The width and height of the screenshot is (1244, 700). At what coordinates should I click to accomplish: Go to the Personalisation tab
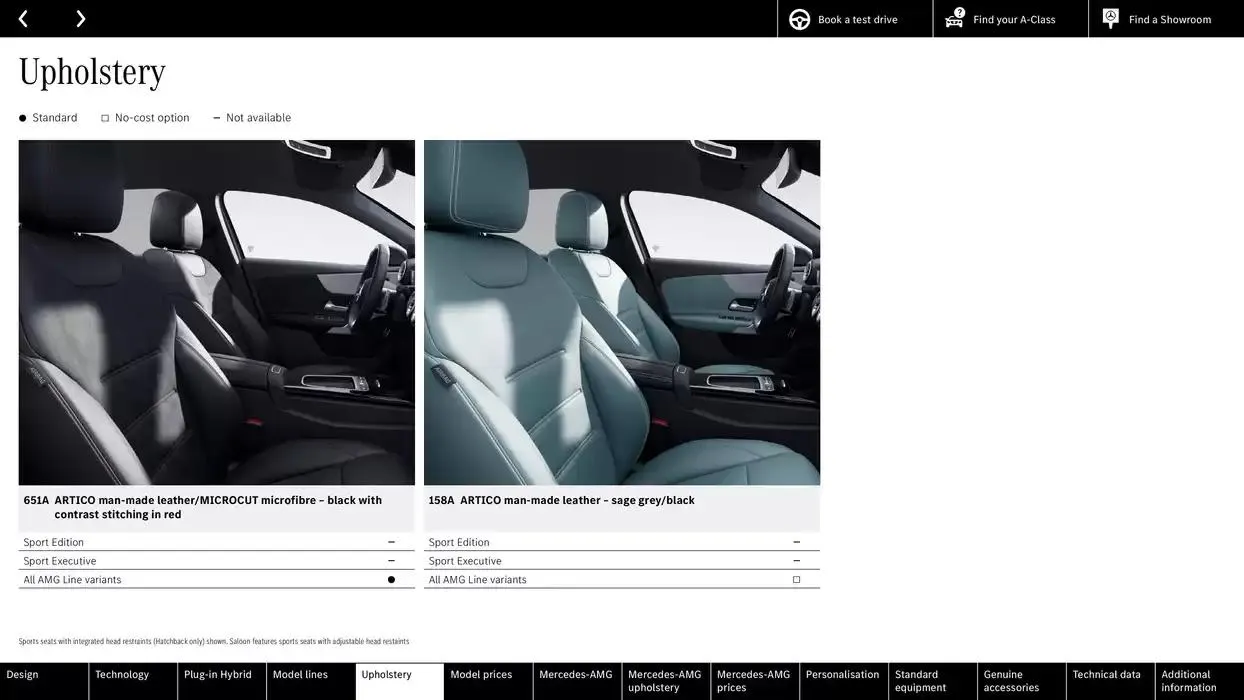(x=845, y=681)
